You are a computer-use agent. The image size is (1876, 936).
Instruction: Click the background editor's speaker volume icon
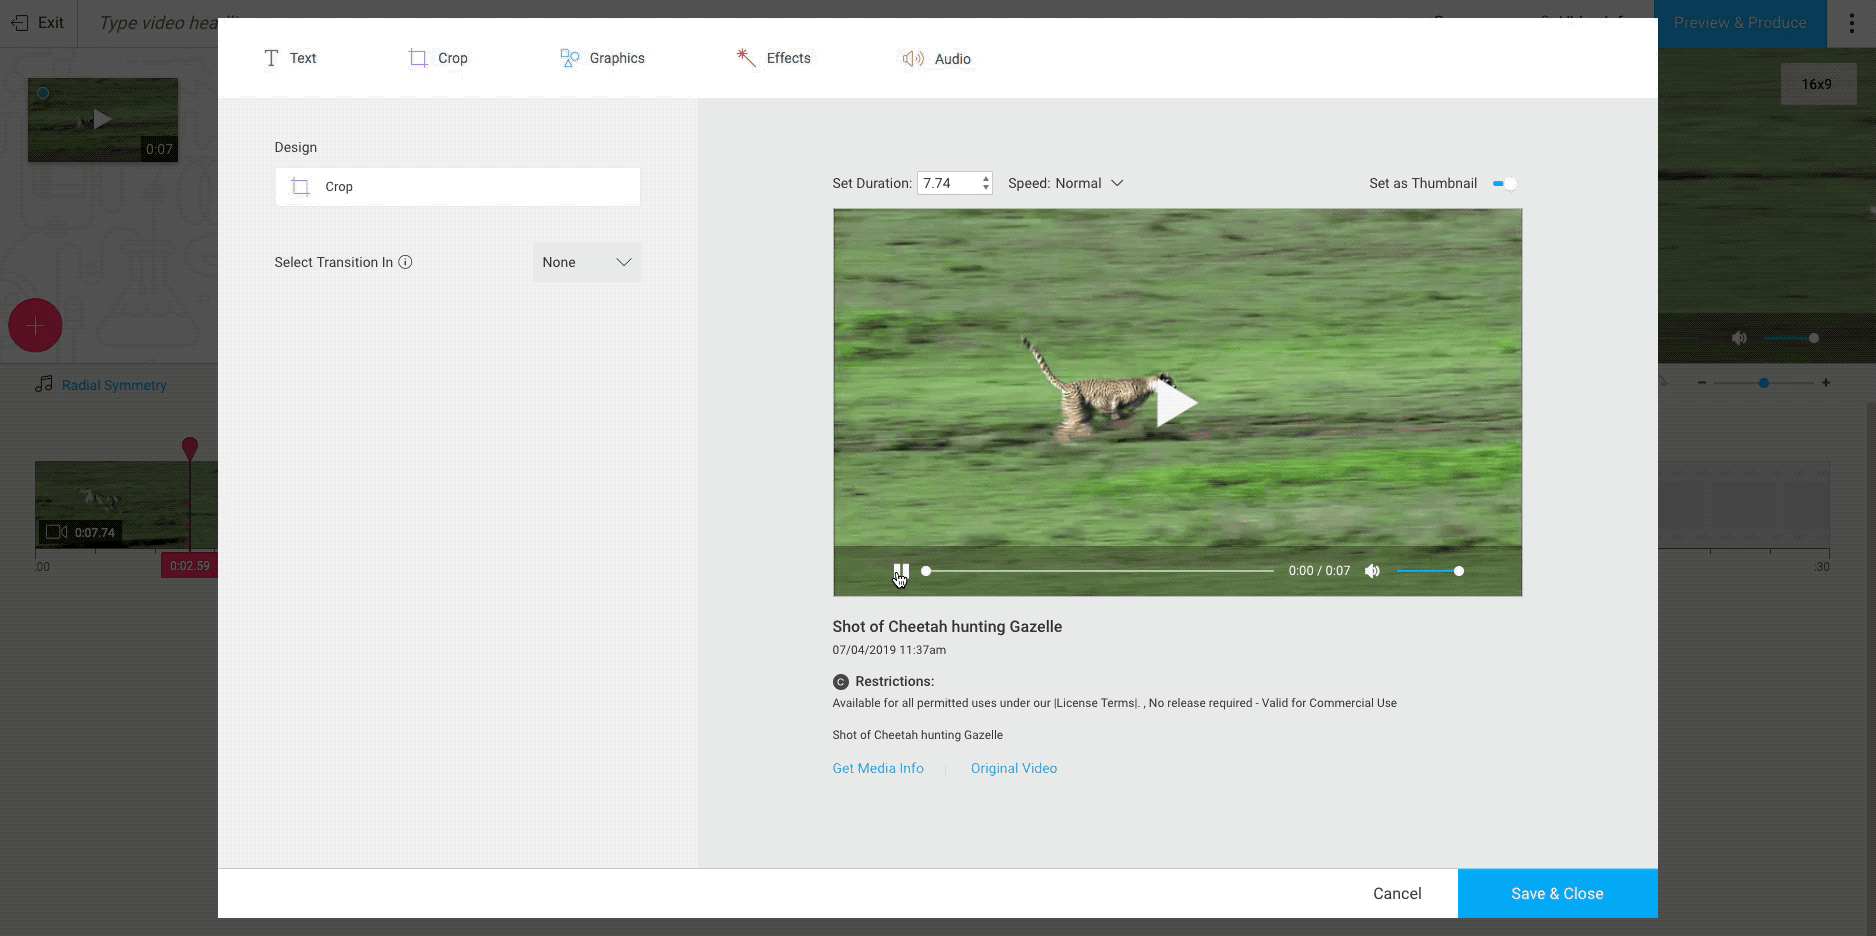click(x=1739, y=338)
